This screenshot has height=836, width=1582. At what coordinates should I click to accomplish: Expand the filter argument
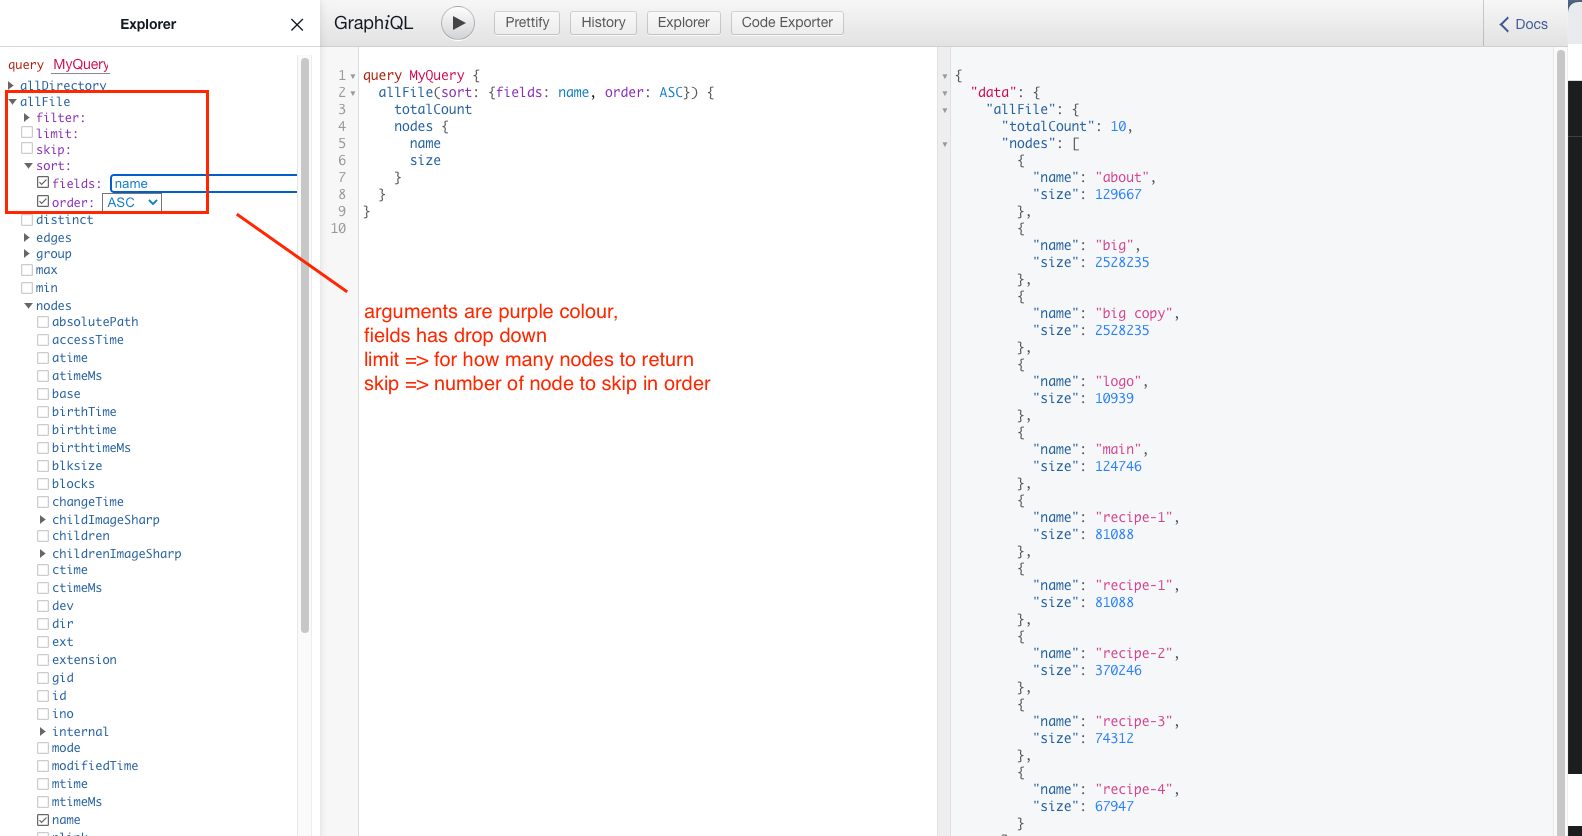pos(27,118)
